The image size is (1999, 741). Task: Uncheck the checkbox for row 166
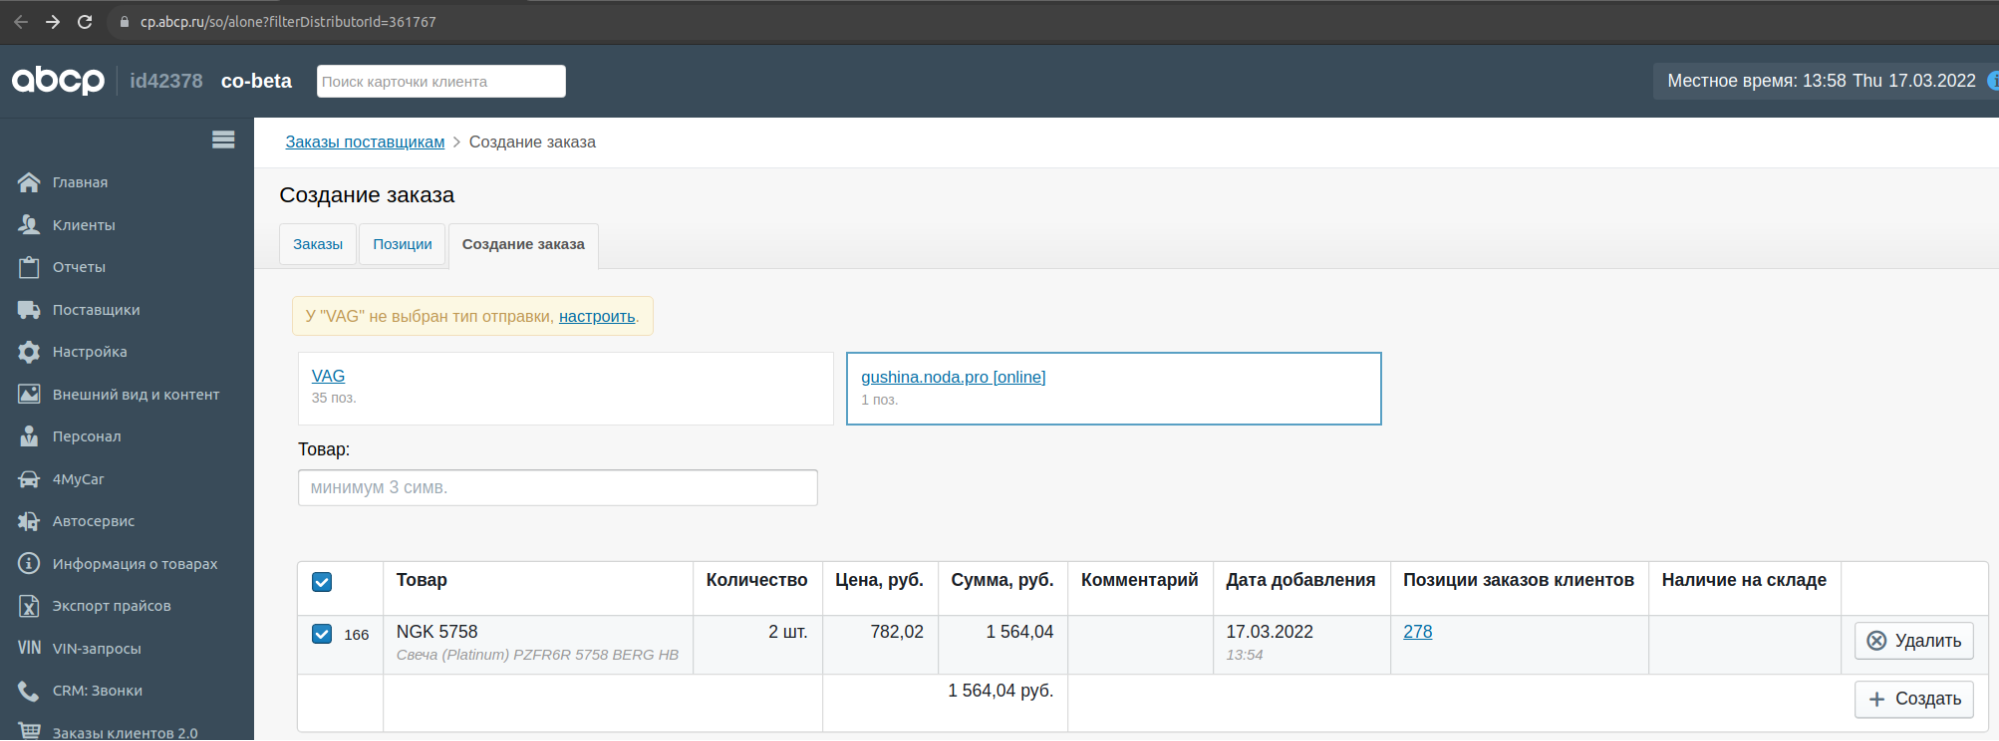coord(322,634)
